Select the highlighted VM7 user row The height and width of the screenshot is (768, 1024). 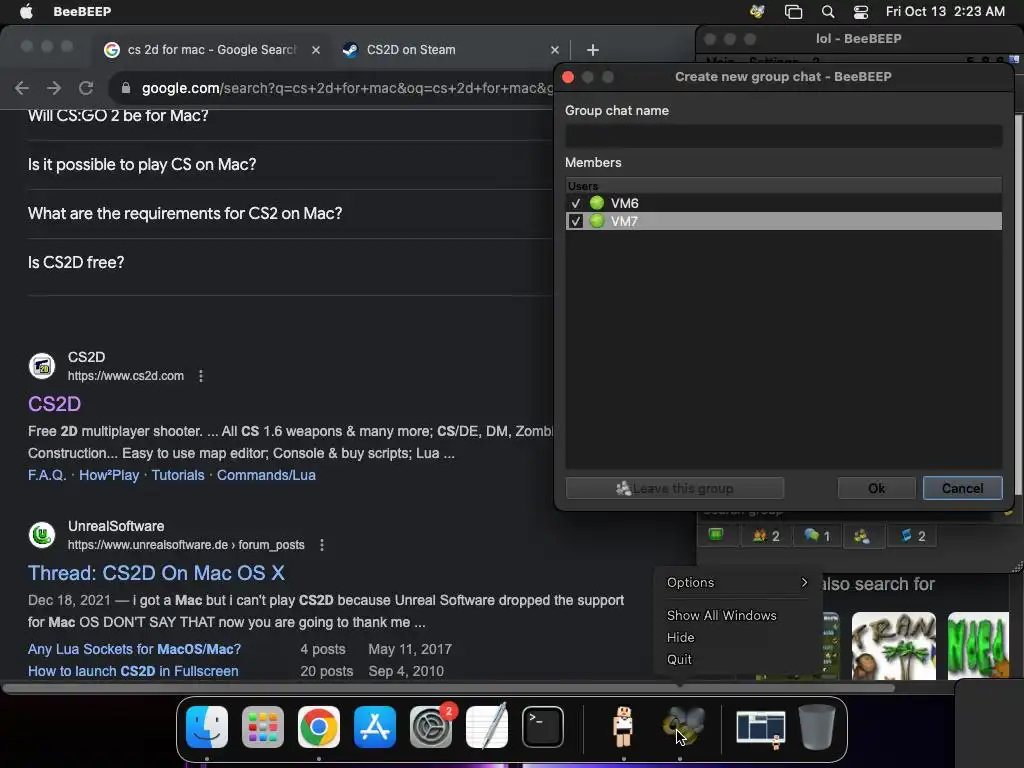click(x=784, y=221)
